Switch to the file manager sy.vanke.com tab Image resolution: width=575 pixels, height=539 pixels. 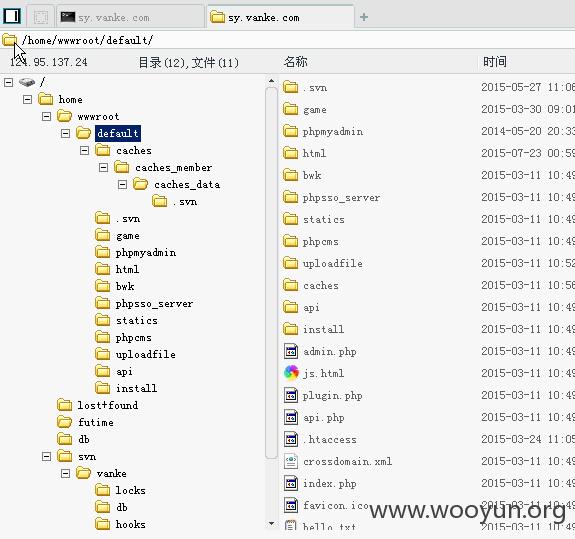[x=280, y=17]
